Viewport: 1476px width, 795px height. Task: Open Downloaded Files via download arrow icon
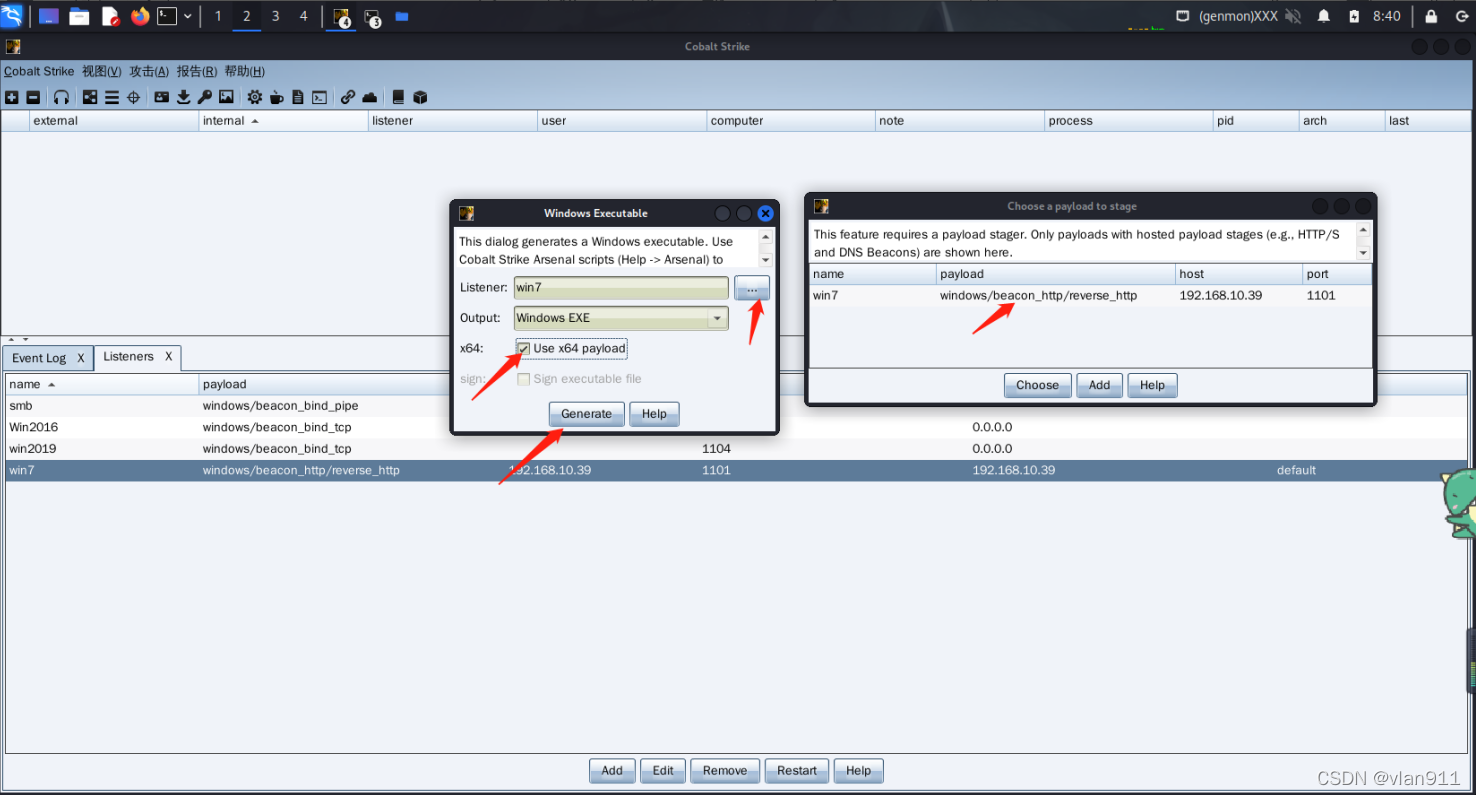(183, 97)
